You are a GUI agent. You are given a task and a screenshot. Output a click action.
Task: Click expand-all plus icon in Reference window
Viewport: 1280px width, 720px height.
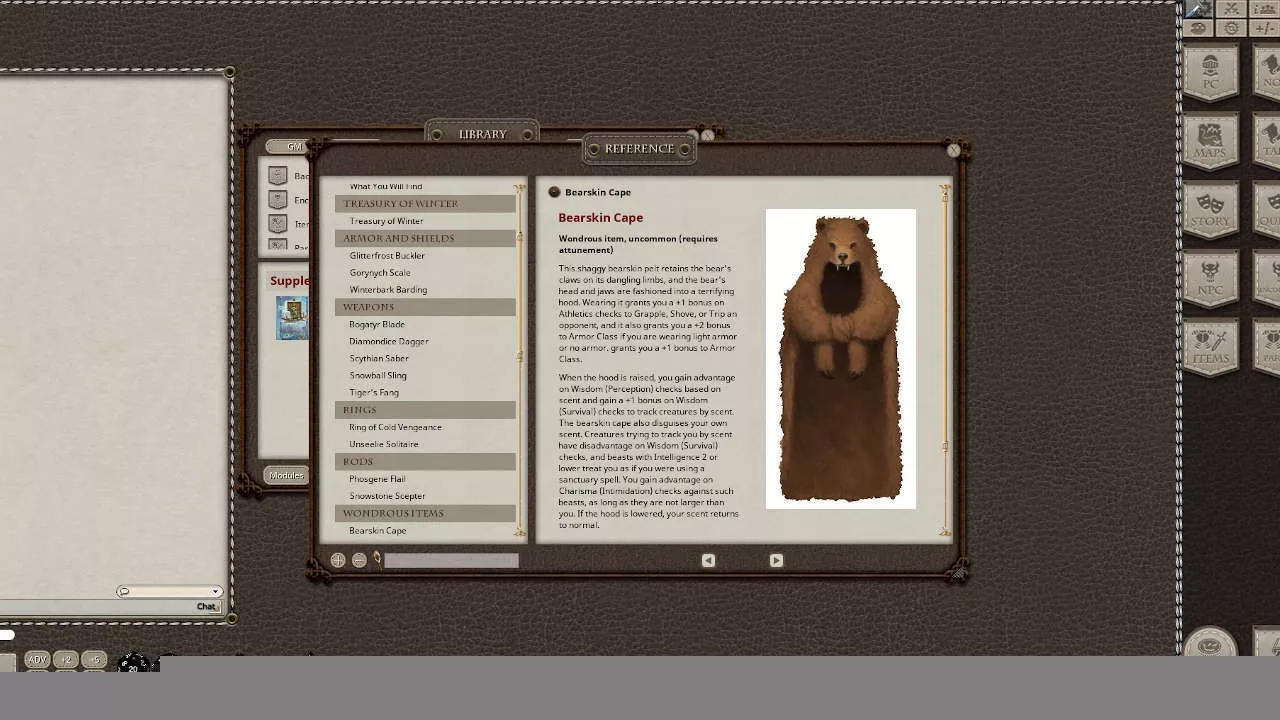pos(338,561)
